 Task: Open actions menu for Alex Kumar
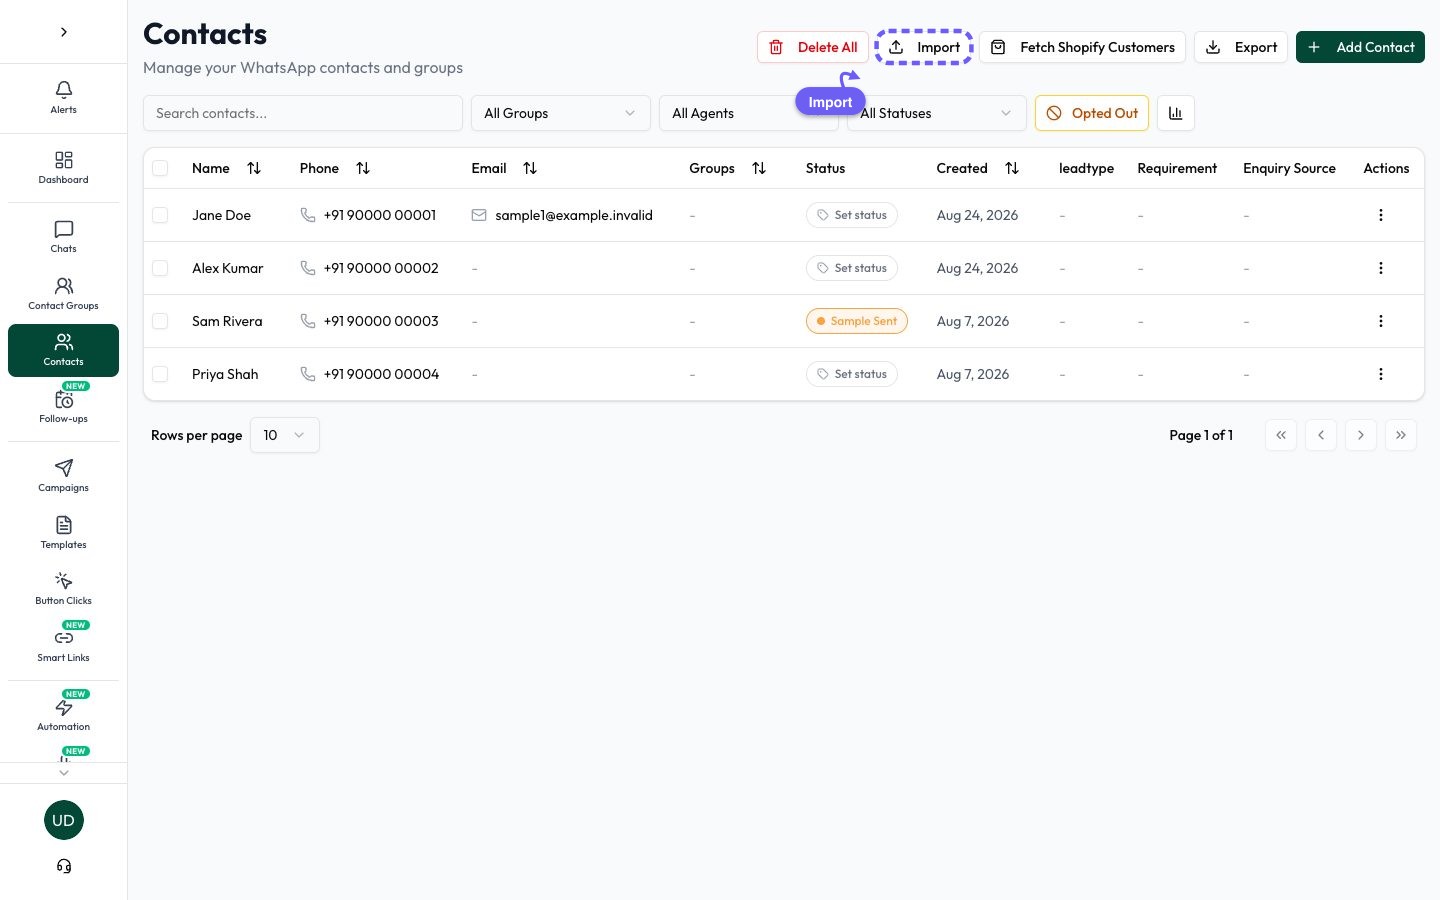[x=1381, y=268]
